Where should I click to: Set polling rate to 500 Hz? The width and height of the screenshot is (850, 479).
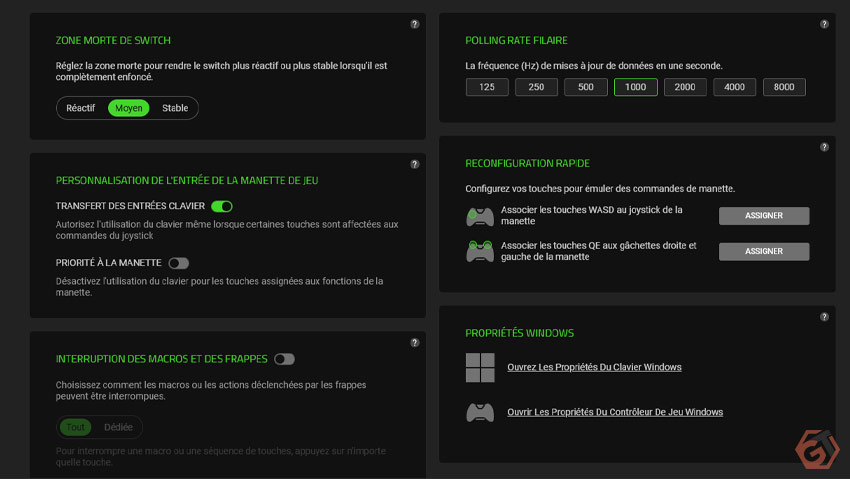[x=585, y=87]
